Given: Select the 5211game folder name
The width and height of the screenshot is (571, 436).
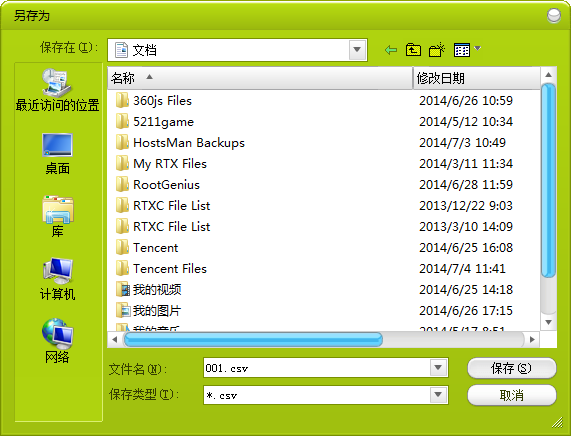Looking at the screenshot, I should click(163, 122).
